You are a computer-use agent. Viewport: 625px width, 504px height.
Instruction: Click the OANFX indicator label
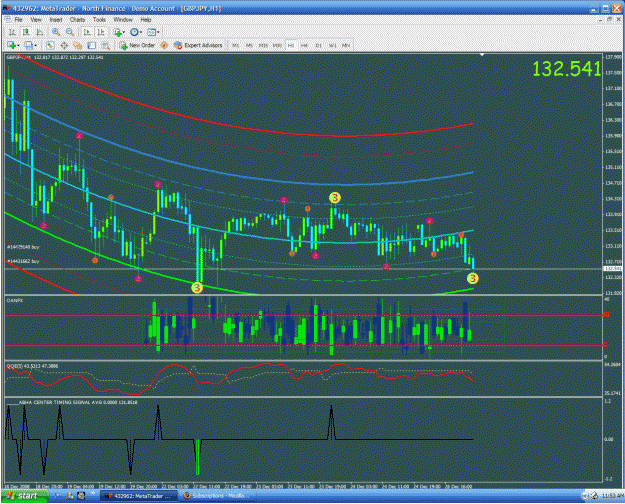(15, 300)
